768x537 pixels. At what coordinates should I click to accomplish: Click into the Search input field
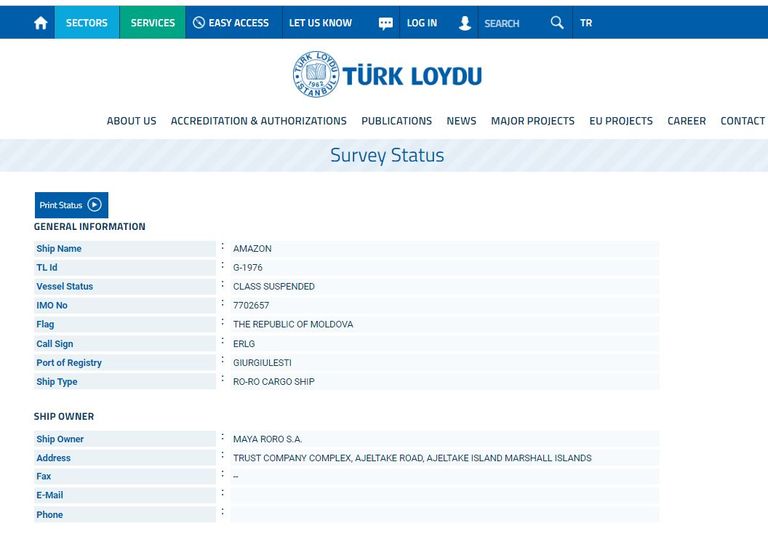[510, 23]
